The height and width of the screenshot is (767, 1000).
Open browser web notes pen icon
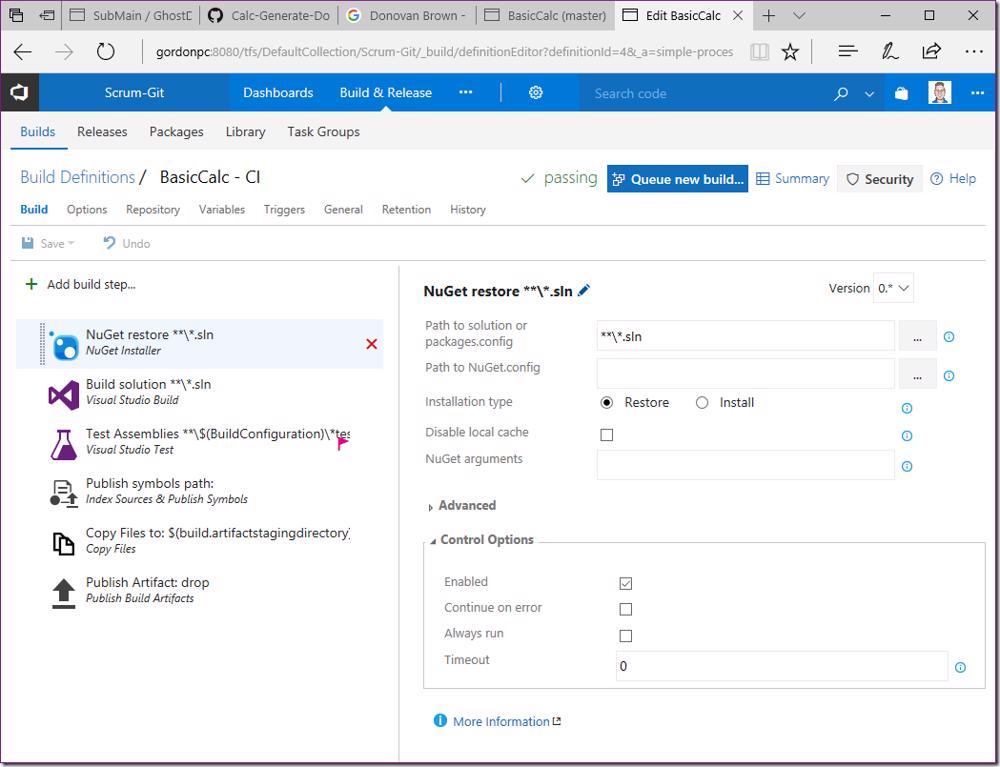(889, 52)
